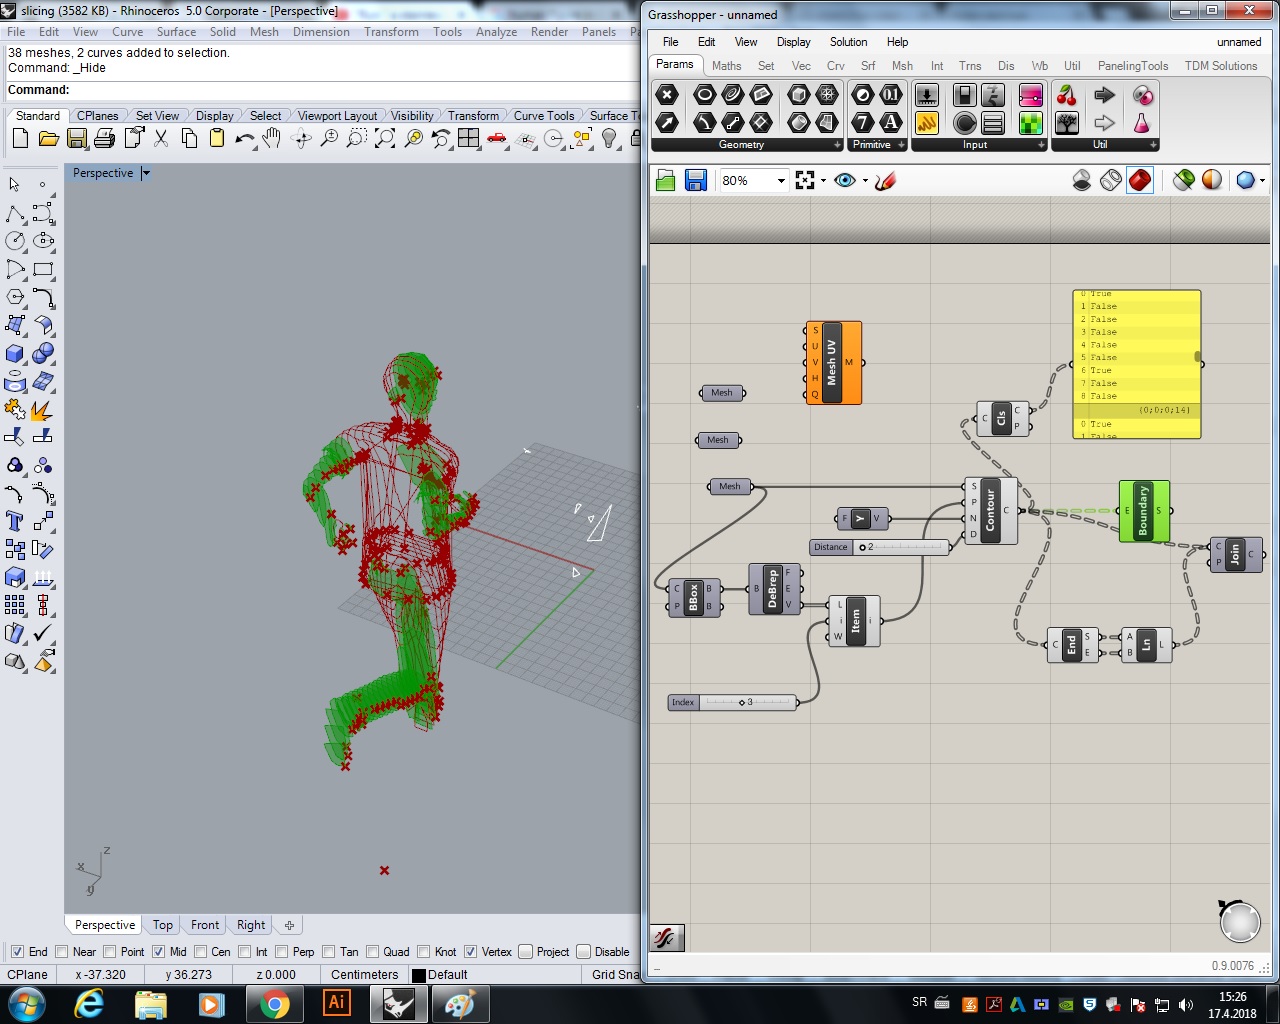Click the red car icon in Rhino toolbar
The width and height of the screenshot is (1280, 1024).
coord(497,139)
